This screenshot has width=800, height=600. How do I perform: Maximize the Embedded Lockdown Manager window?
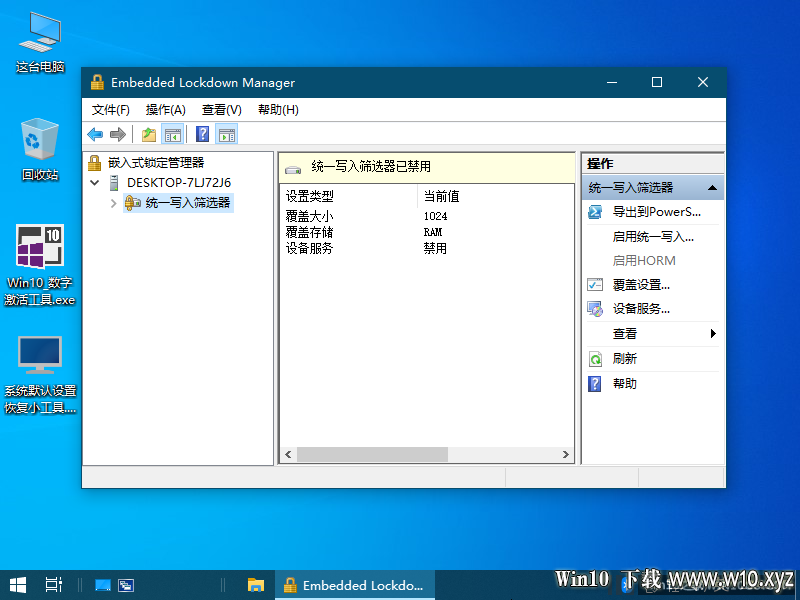point(657,82)
